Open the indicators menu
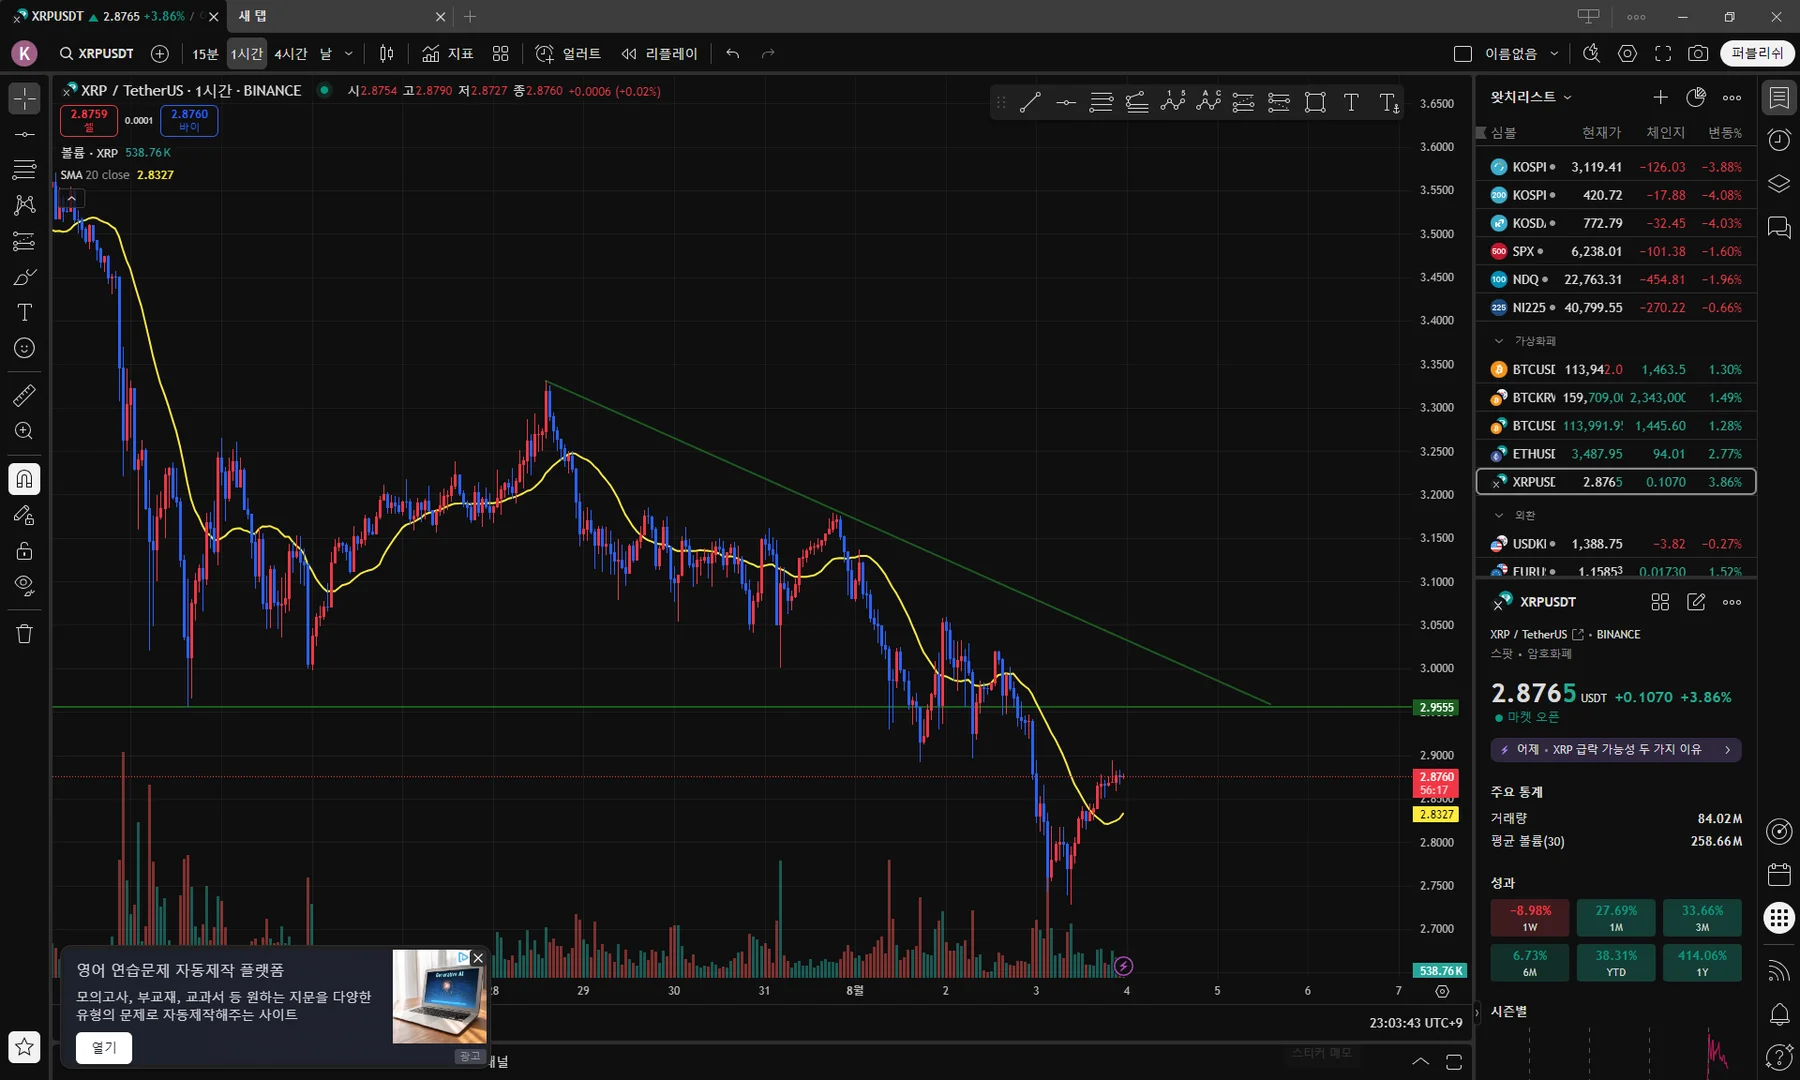Viewport: 1800px width, 1080px height. (447, 54)
